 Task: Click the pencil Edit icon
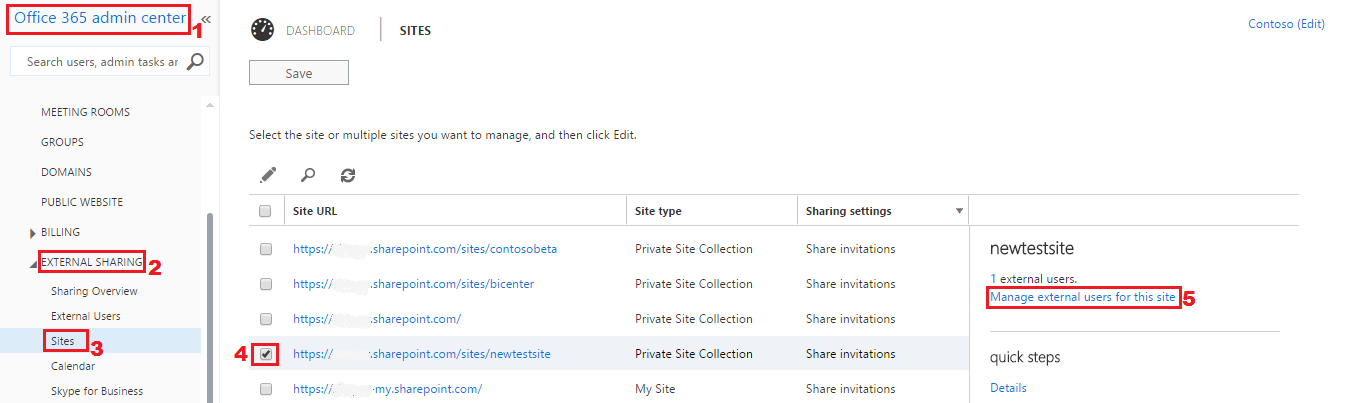(x=267, y=175)
